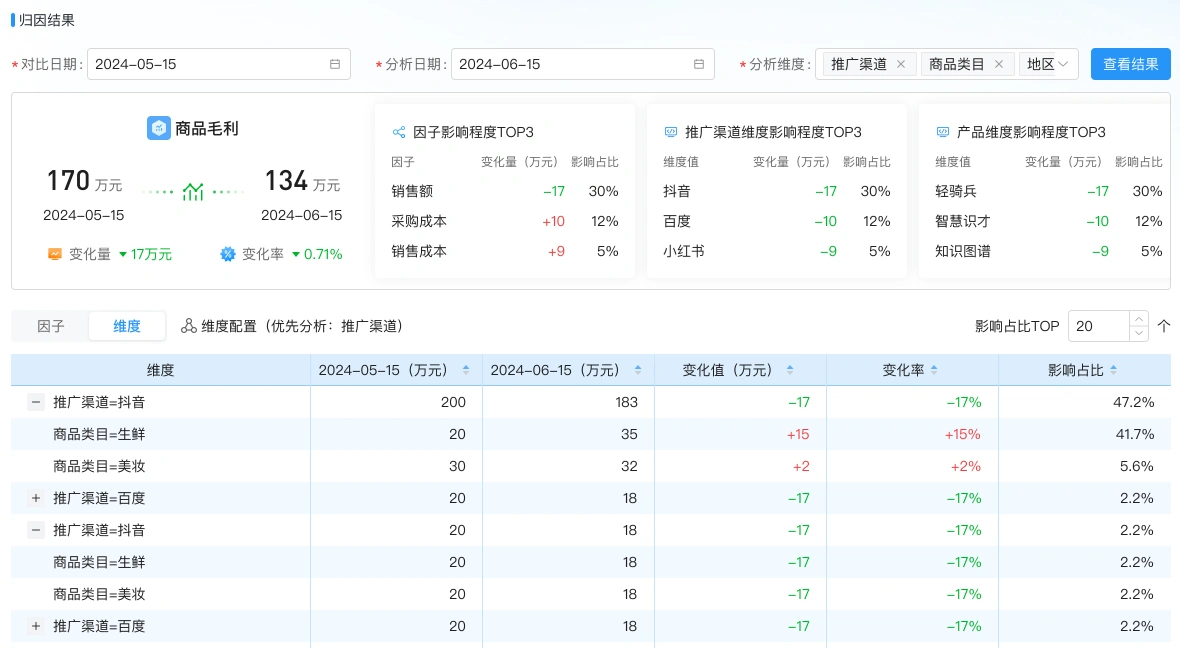Collapse the second 推广渠道=抖音 row
Screen dimensions: 1180x648
click(x=36, y=530)
